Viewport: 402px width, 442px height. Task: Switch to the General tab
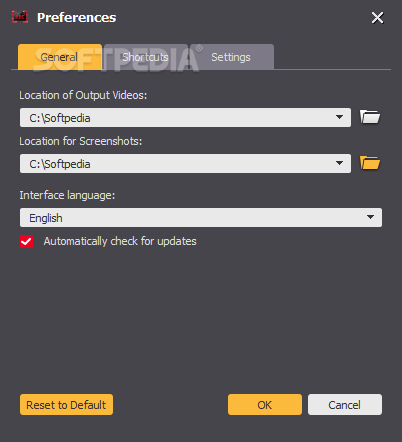[x=60, y=57]
